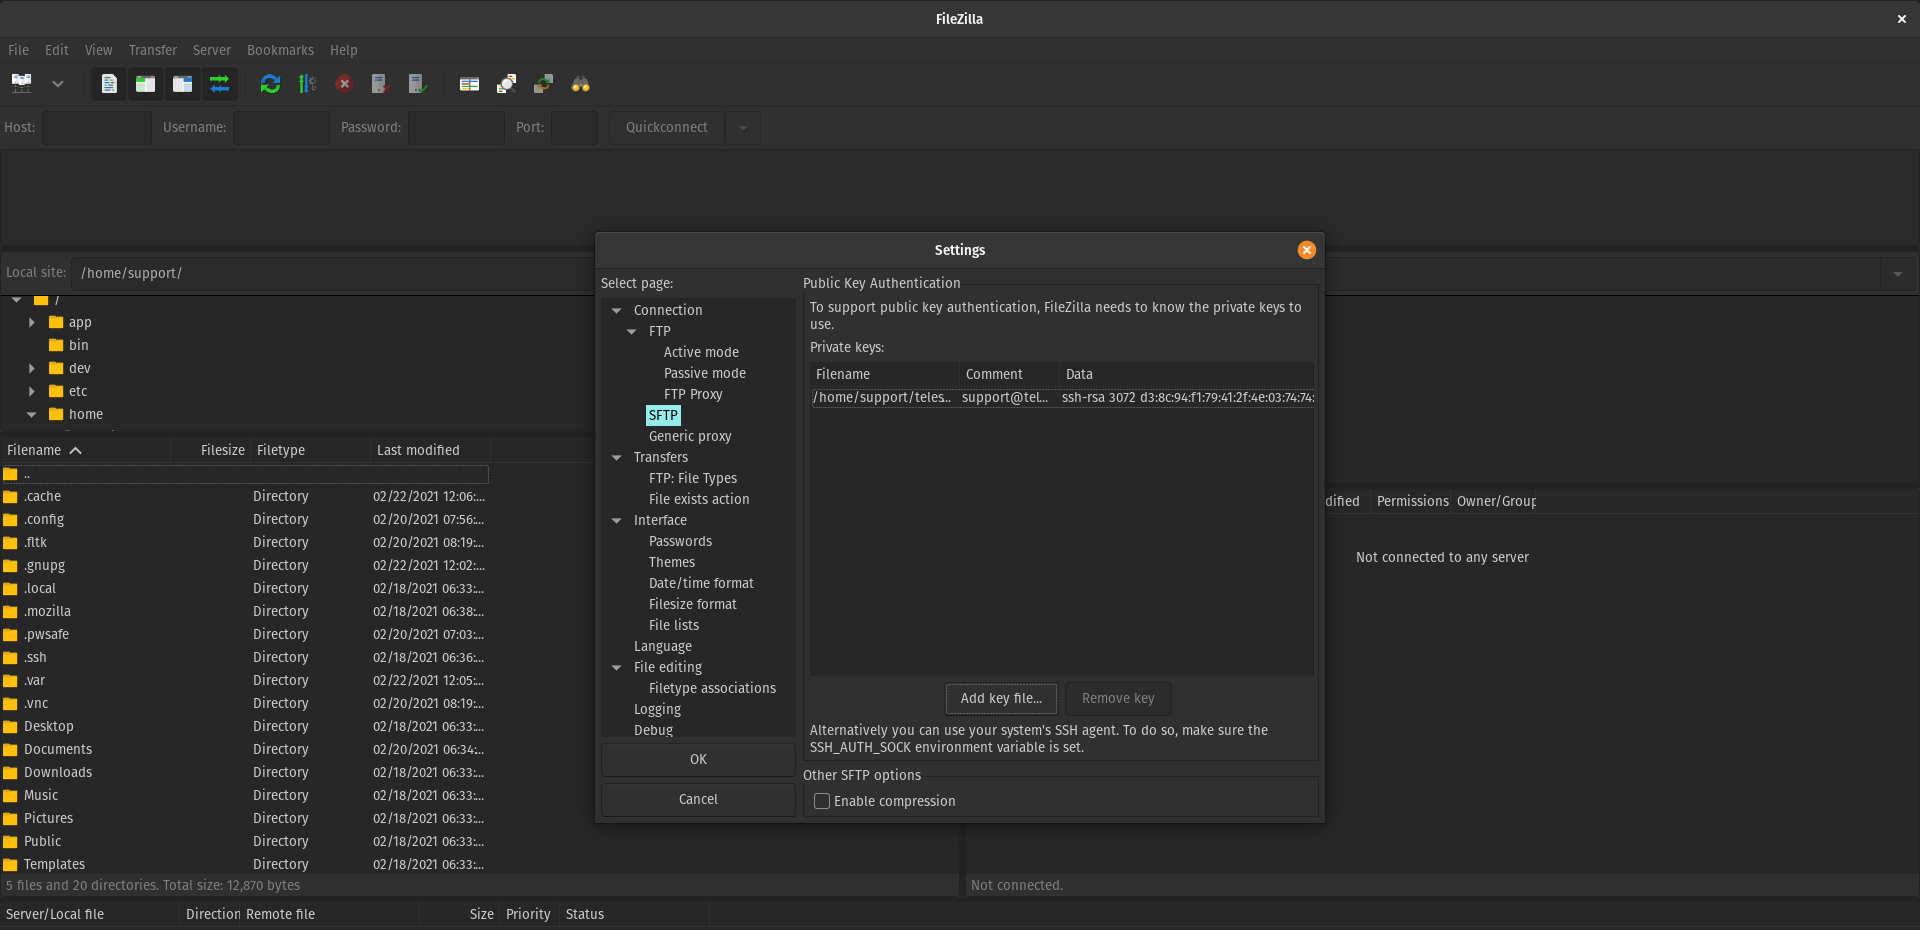Screen dimensions: 1920x930
Task: Confirm settings with OK
Action: pos(698,759)
